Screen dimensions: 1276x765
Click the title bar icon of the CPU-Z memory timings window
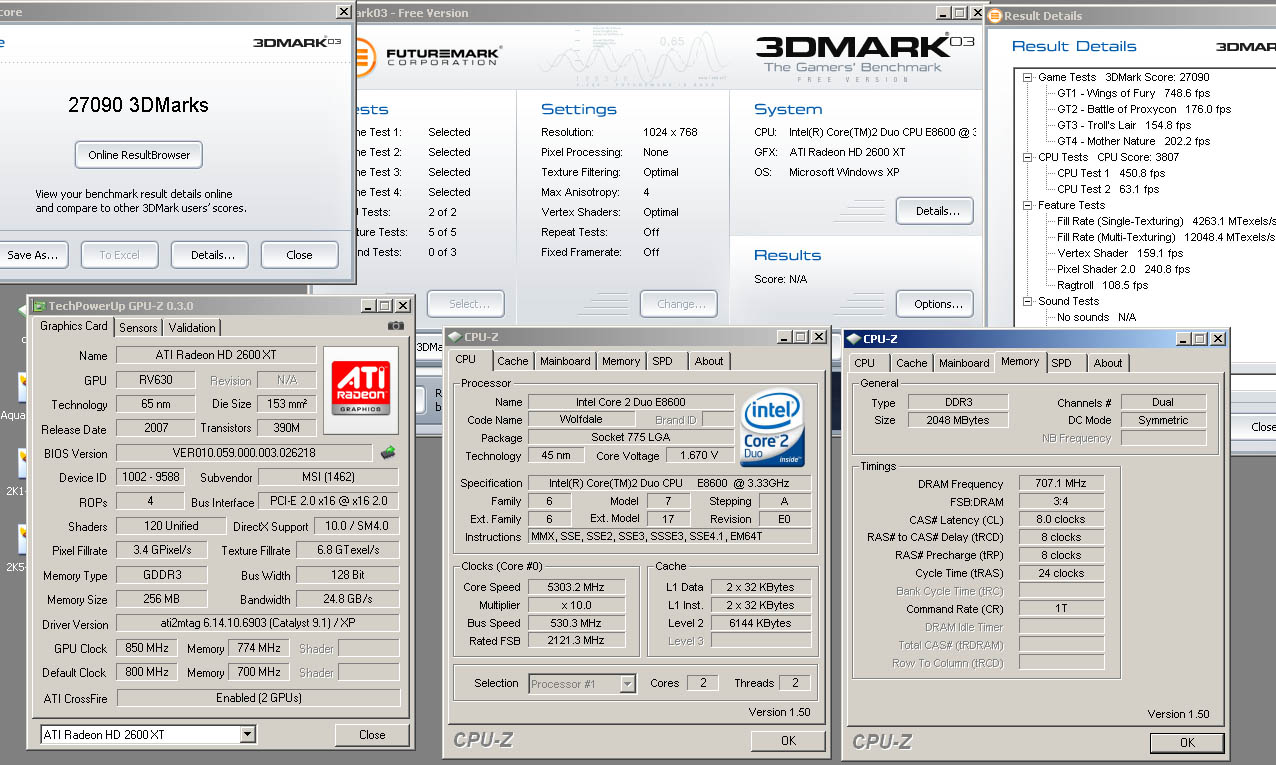coord(854,339)
